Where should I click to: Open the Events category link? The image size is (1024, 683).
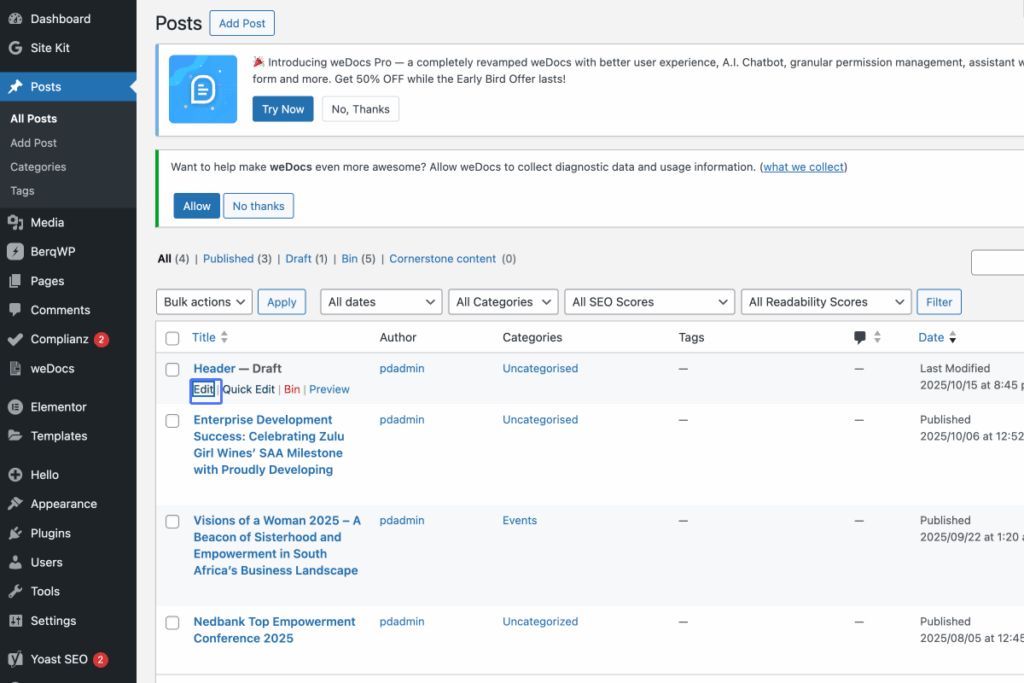tap(520, 520)
